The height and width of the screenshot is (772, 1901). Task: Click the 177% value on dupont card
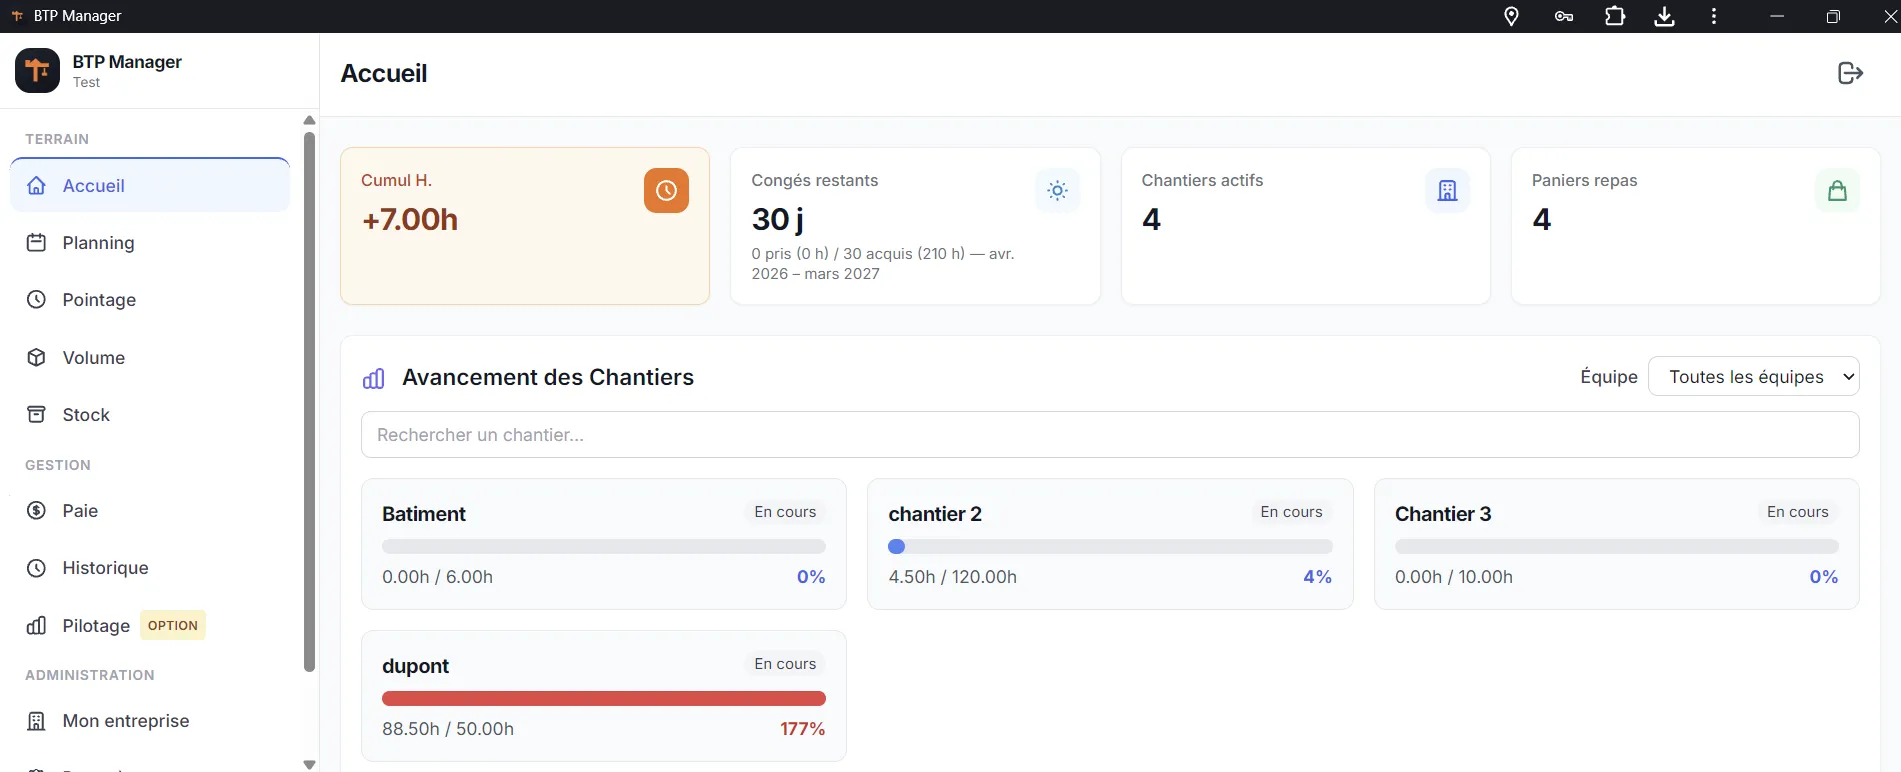(x=803, y=729)
